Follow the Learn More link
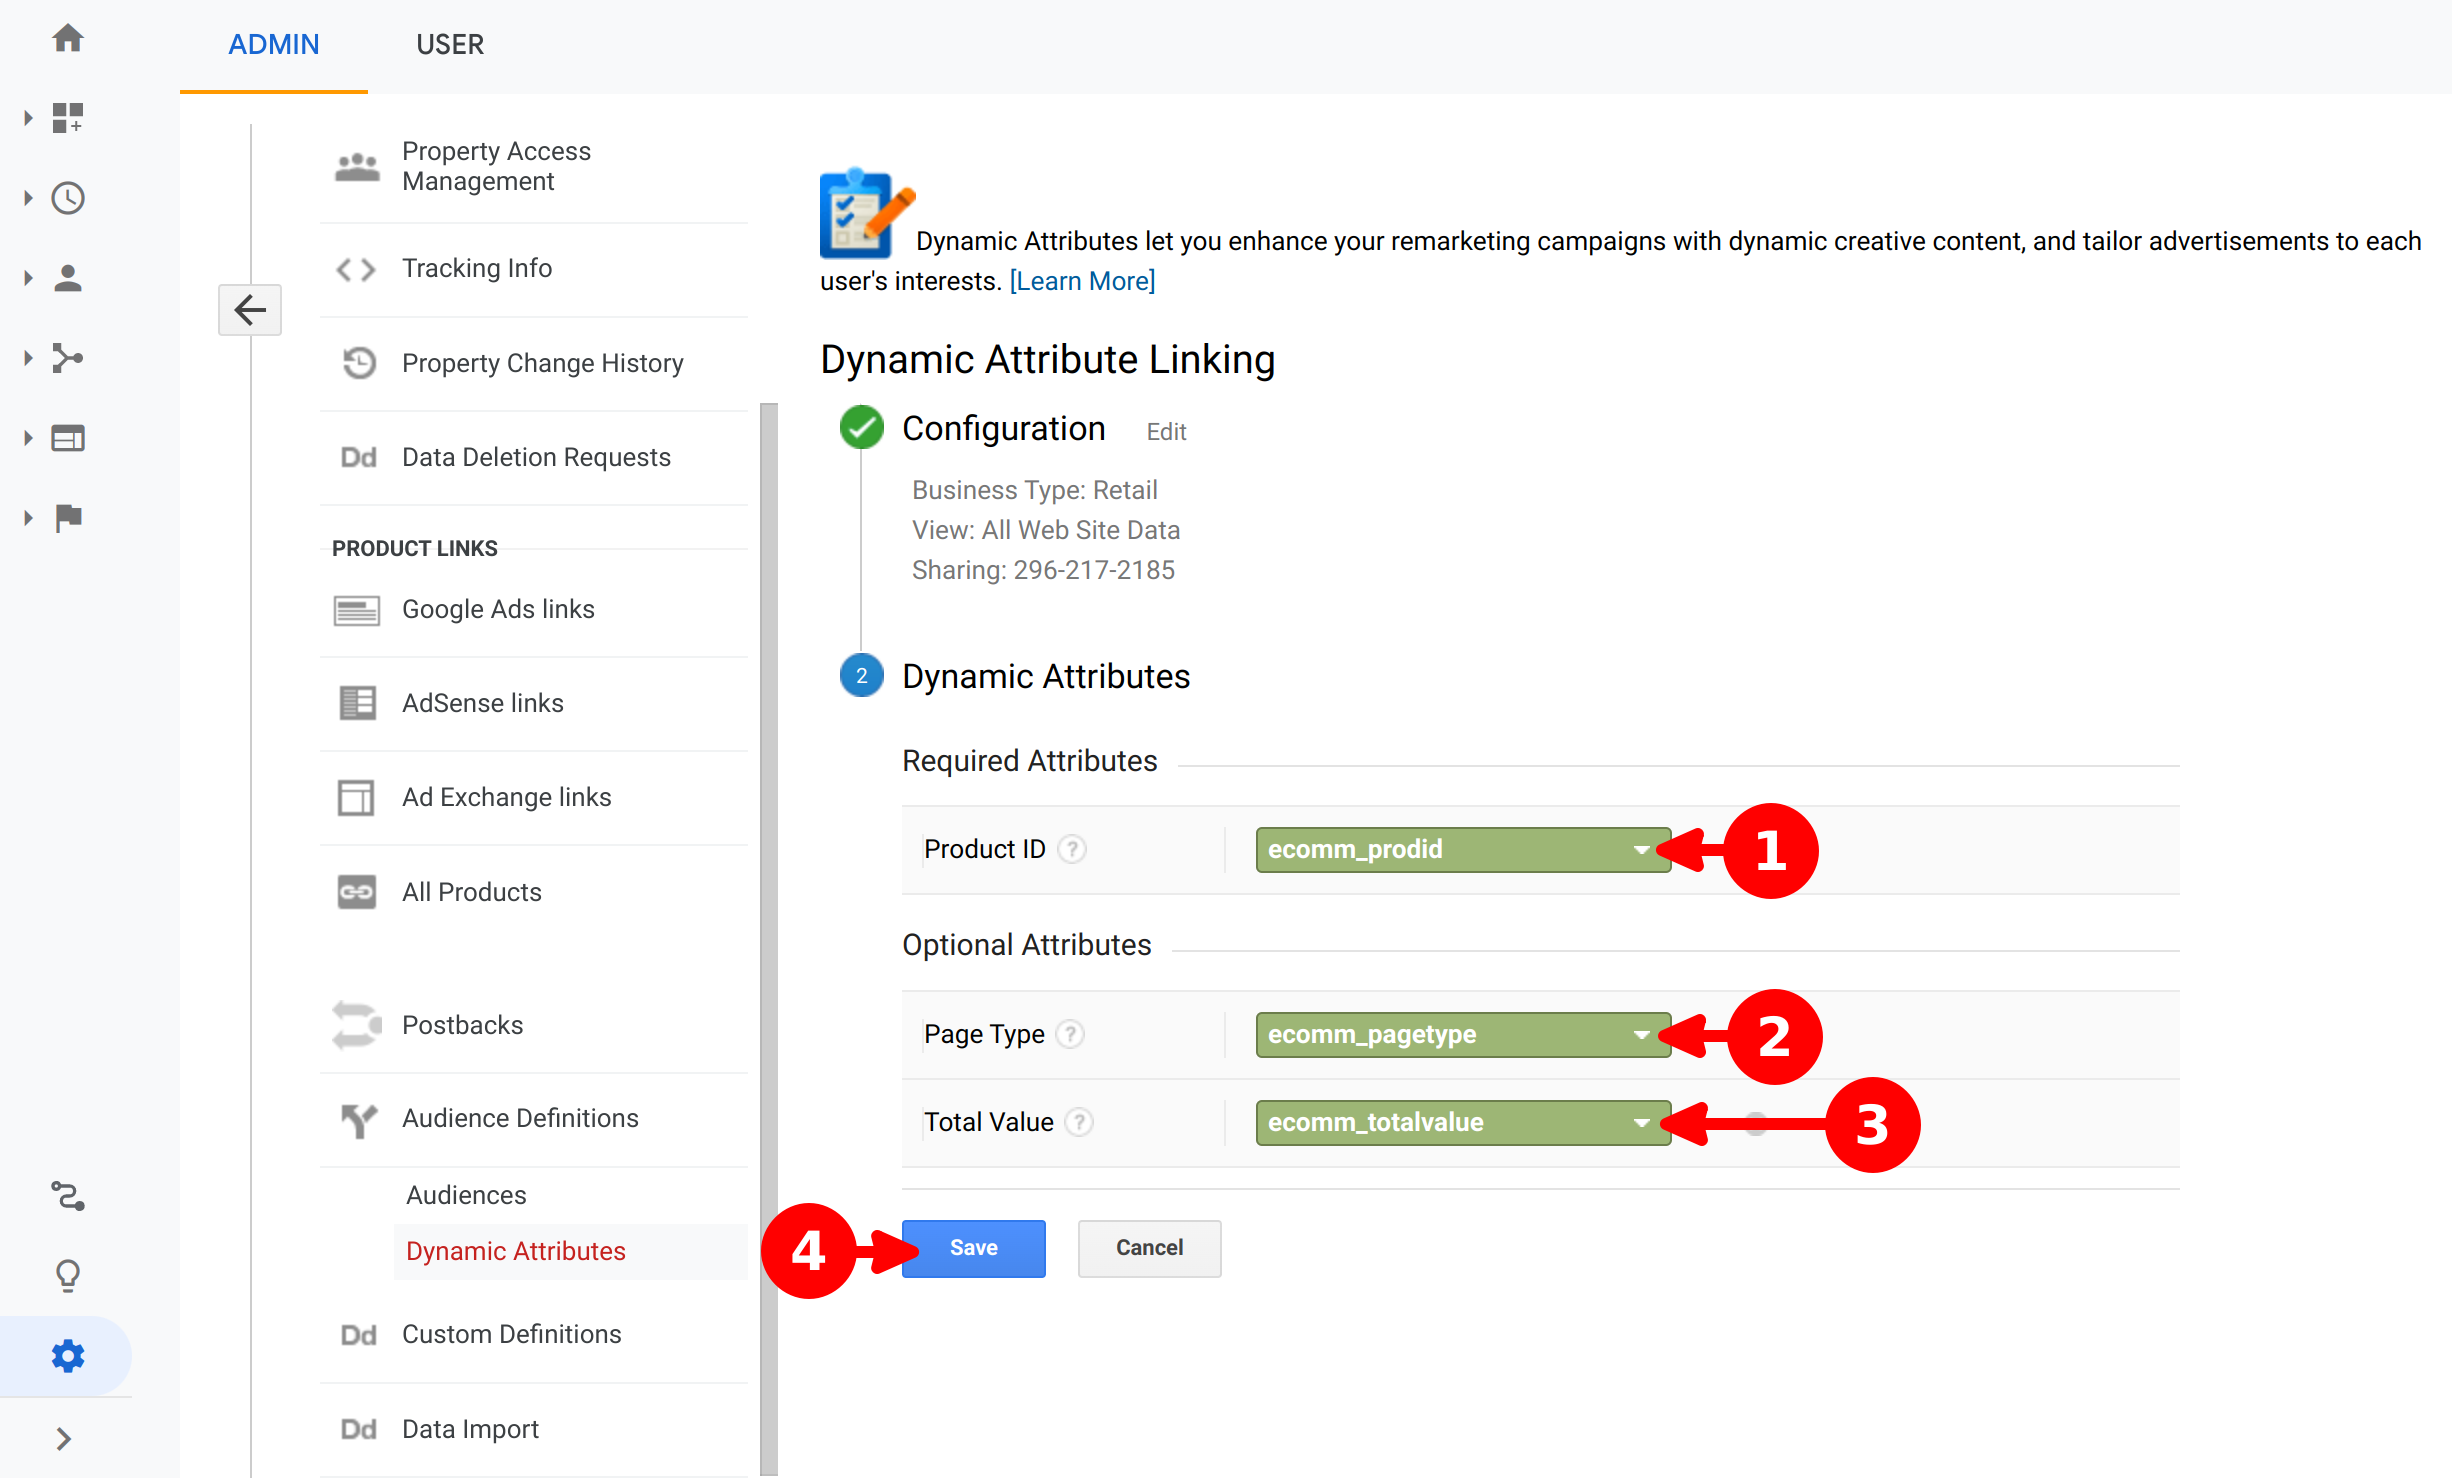 pos(1082,281)
